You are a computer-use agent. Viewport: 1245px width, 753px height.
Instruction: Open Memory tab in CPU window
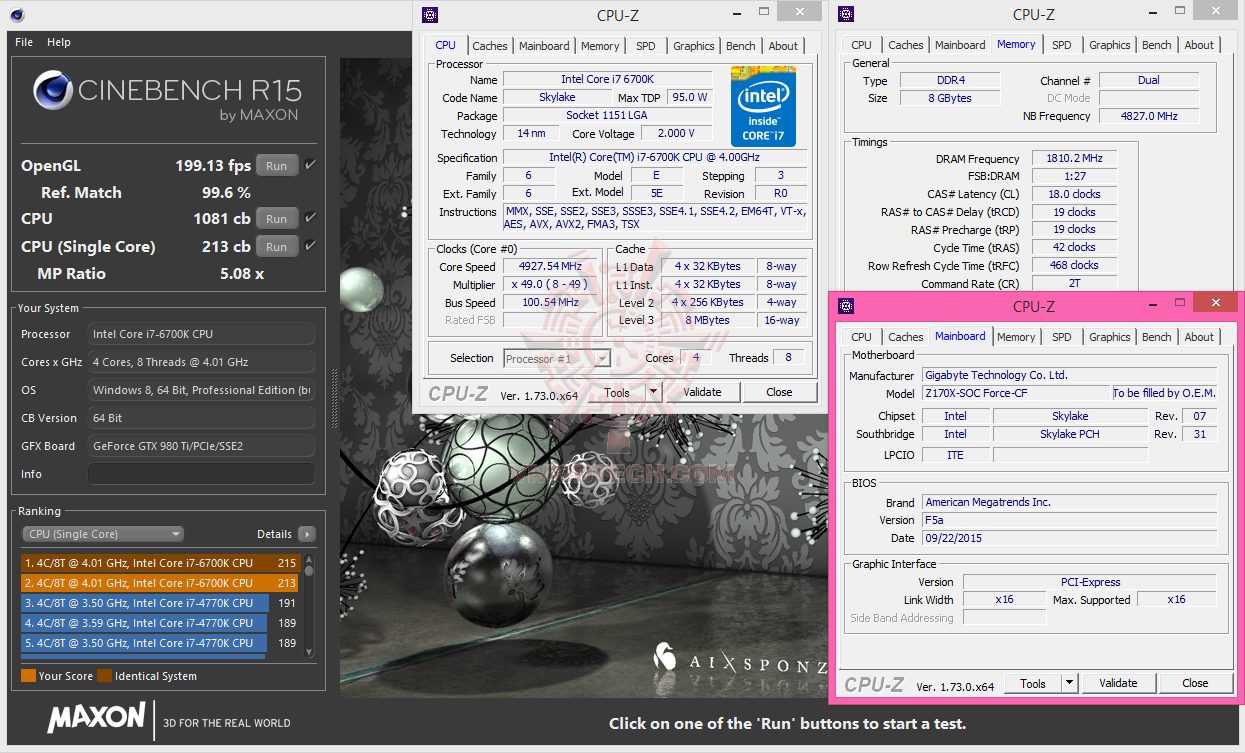pos(600,46)
